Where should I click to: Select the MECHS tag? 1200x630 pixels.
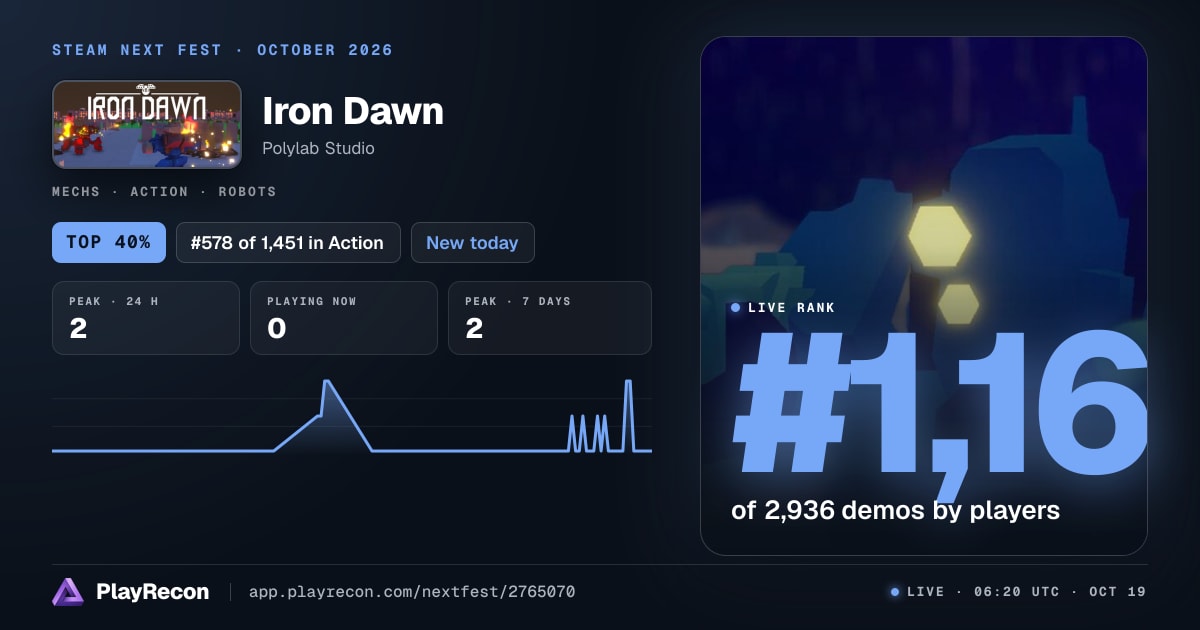(76, 191)
